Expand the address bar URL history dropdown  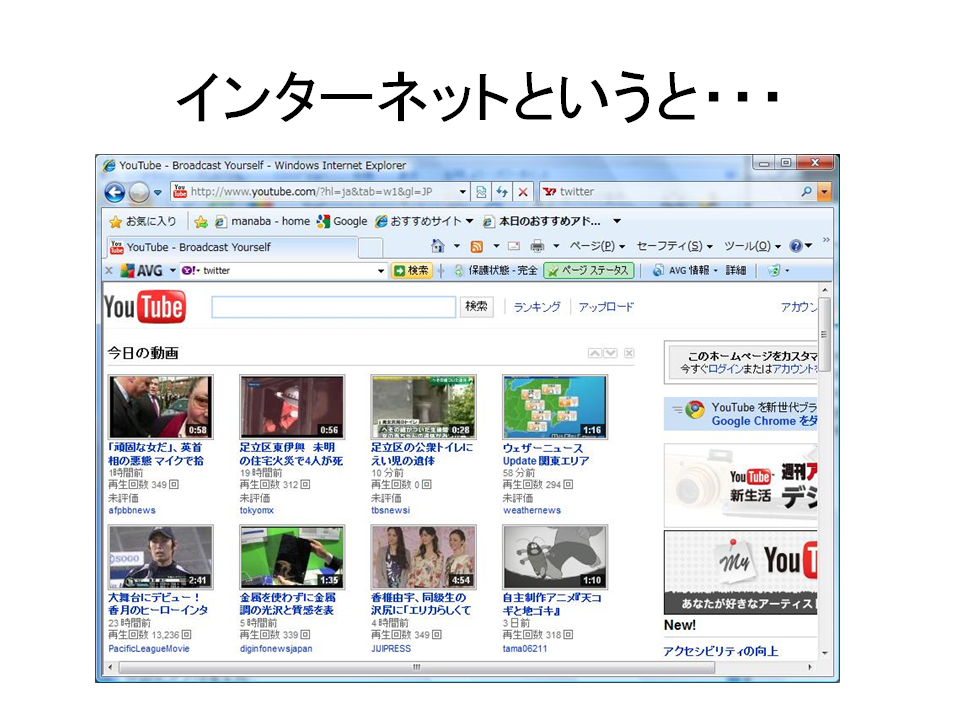pos(463,192)
